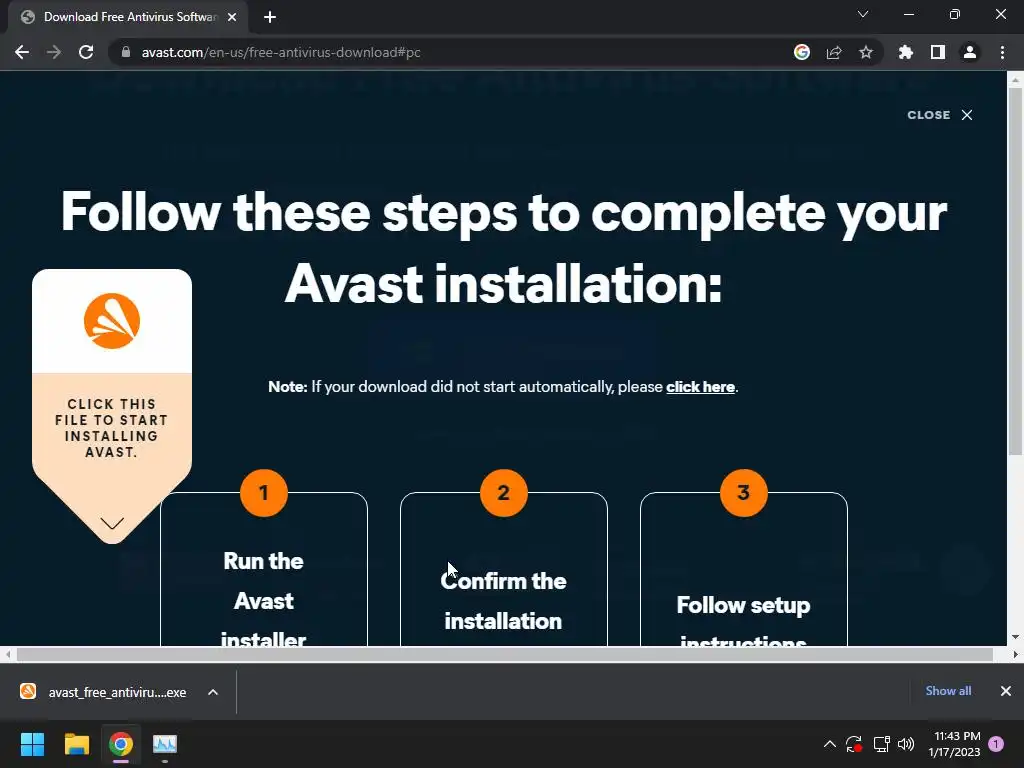Open the Windows Start menu
This screenshot has width=1024, height=768.
click(32, 744)
